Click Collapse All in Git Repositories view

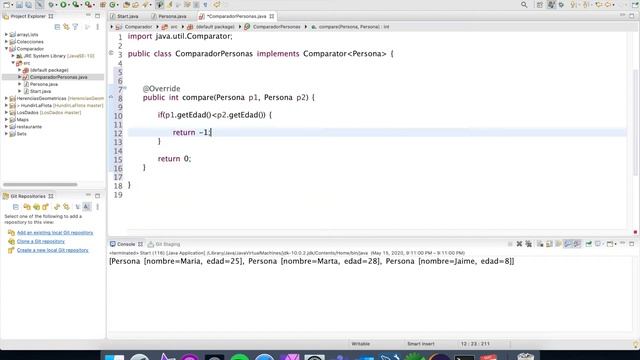click(16, 207)
